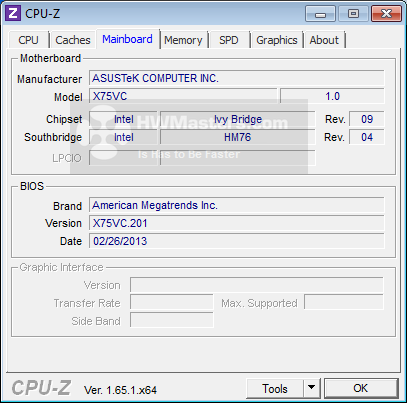Image resolution: width=407 pixels, height=403 pixels.
Task: Click the empty Graphic Interface Version field
Action: coord(256,285)
